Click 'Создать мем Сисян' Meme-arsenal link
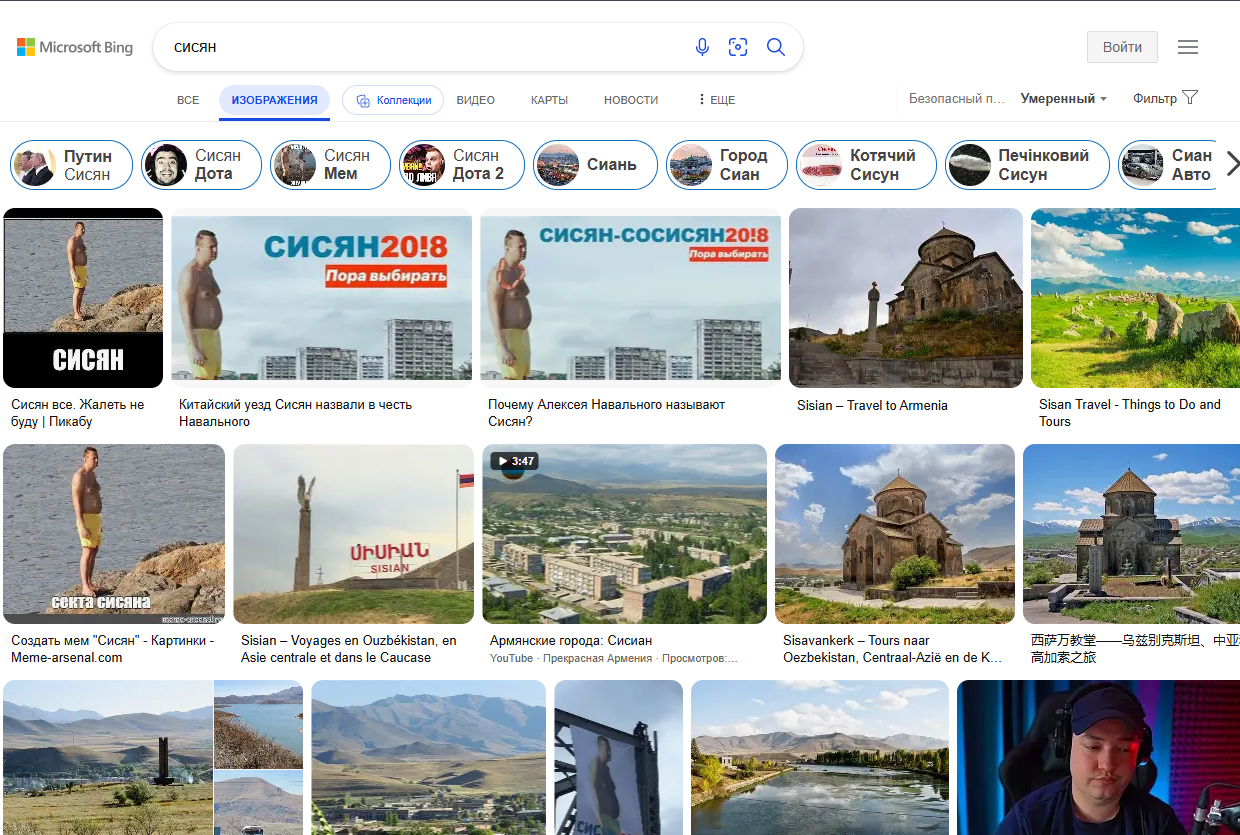Screen dimensions: 1240x835 pos(112,649)
